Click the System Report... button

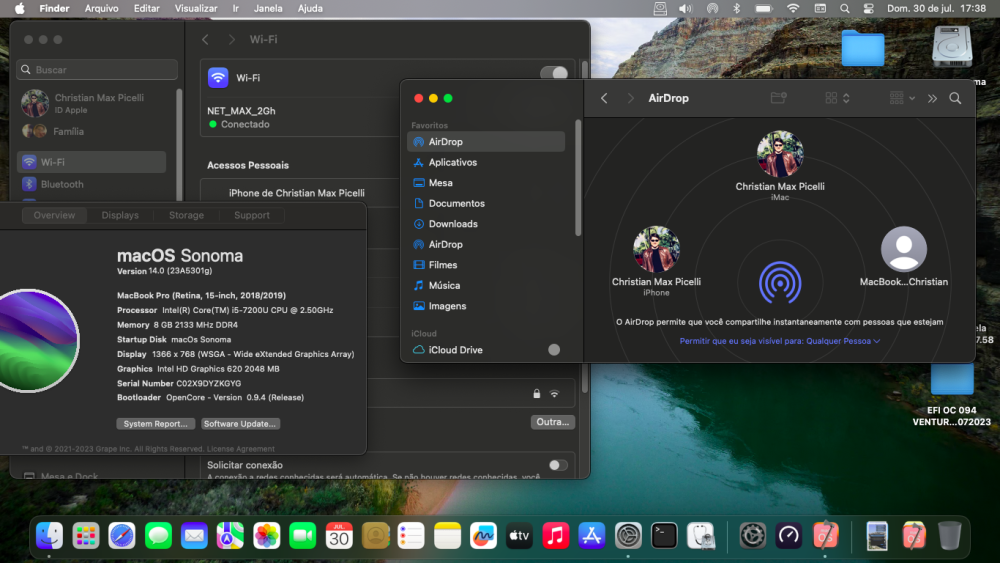[x=156, y=424]
